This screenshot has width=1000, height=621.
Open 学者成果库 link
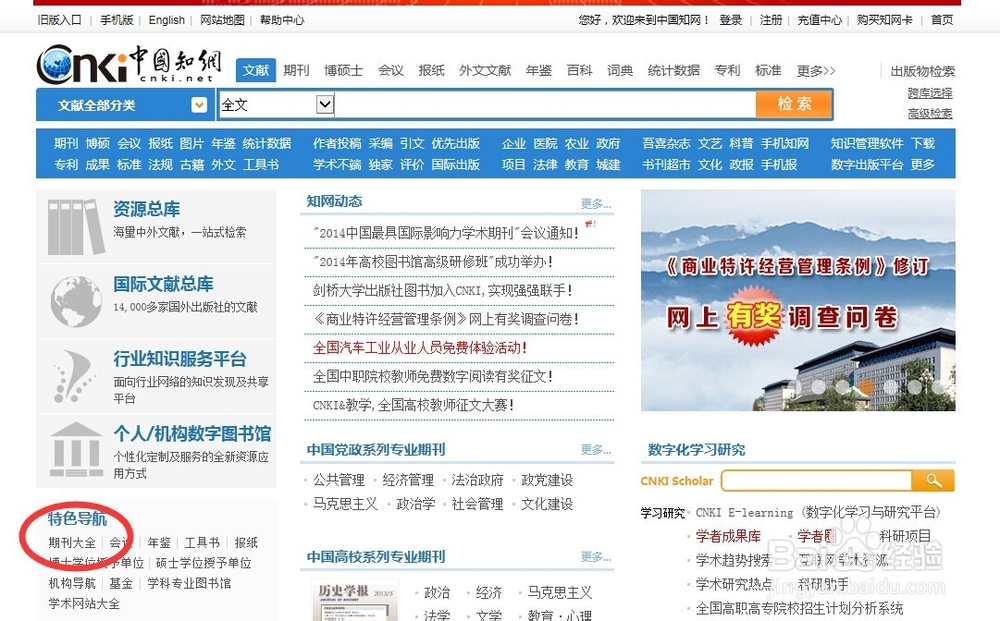[x=728, y=536]
